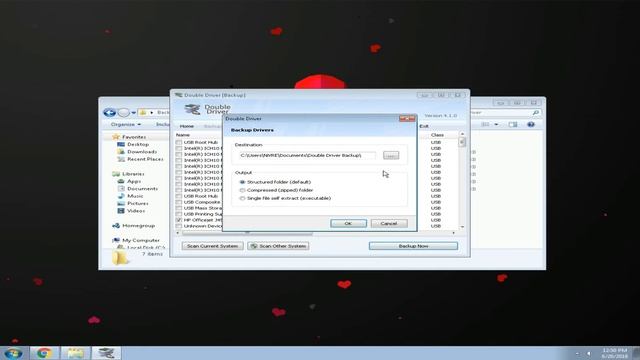Click the driver list scroll-down arrow
The image size is (640, 360).
pos(462,227)
